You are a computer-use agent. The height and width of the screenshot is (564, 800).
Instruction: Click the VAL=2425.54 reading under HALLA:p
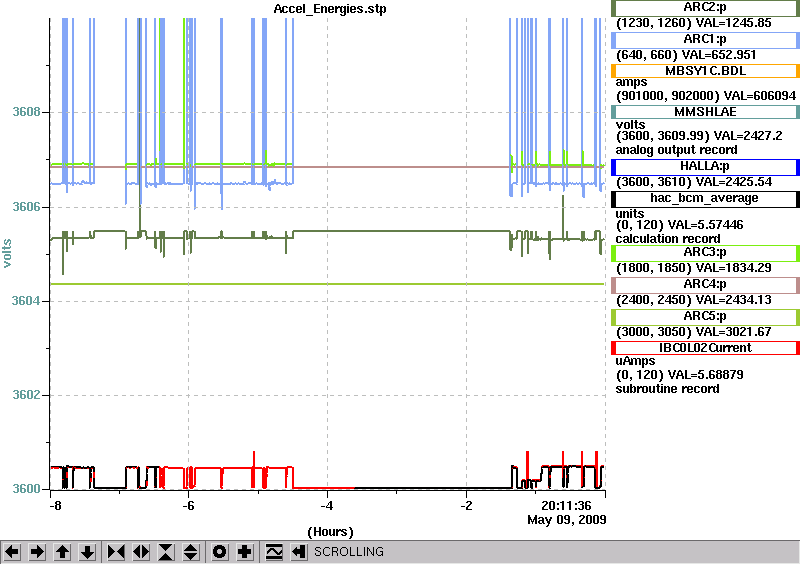[x=734, y=182]
